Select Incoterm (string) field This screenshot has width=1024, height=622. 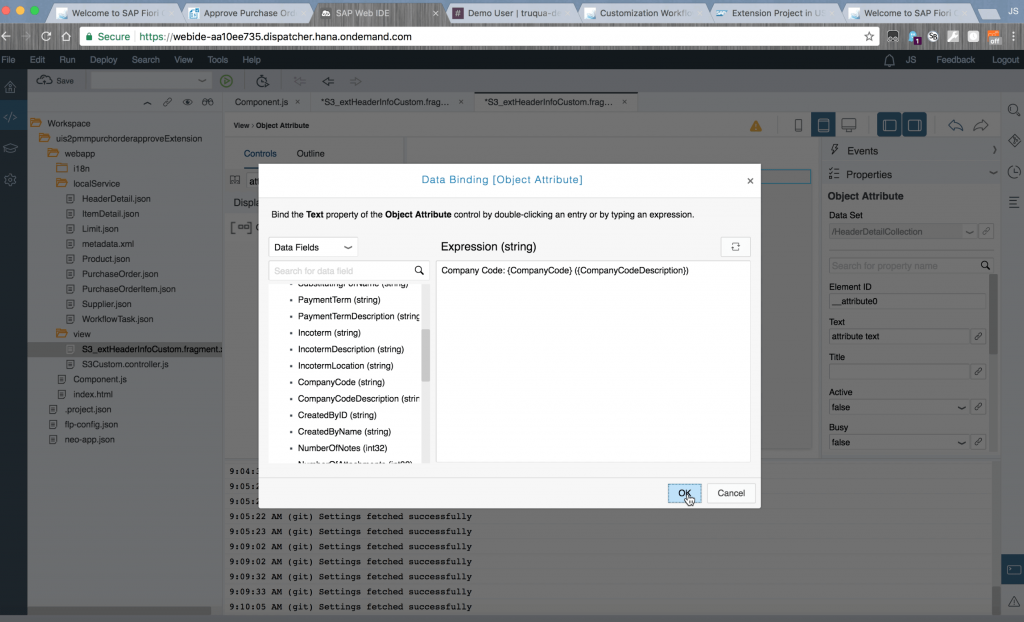point(329,333)
